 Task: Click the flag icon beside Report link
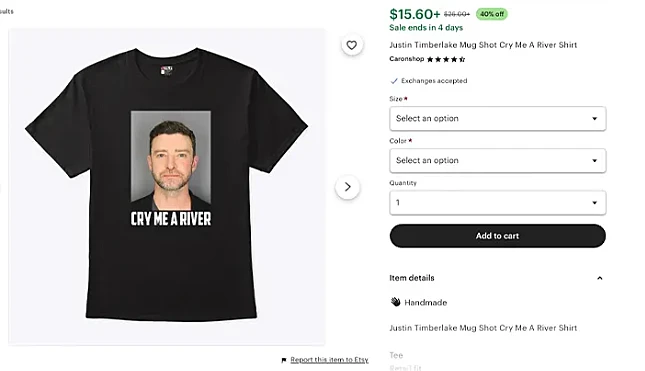[283, 360]
